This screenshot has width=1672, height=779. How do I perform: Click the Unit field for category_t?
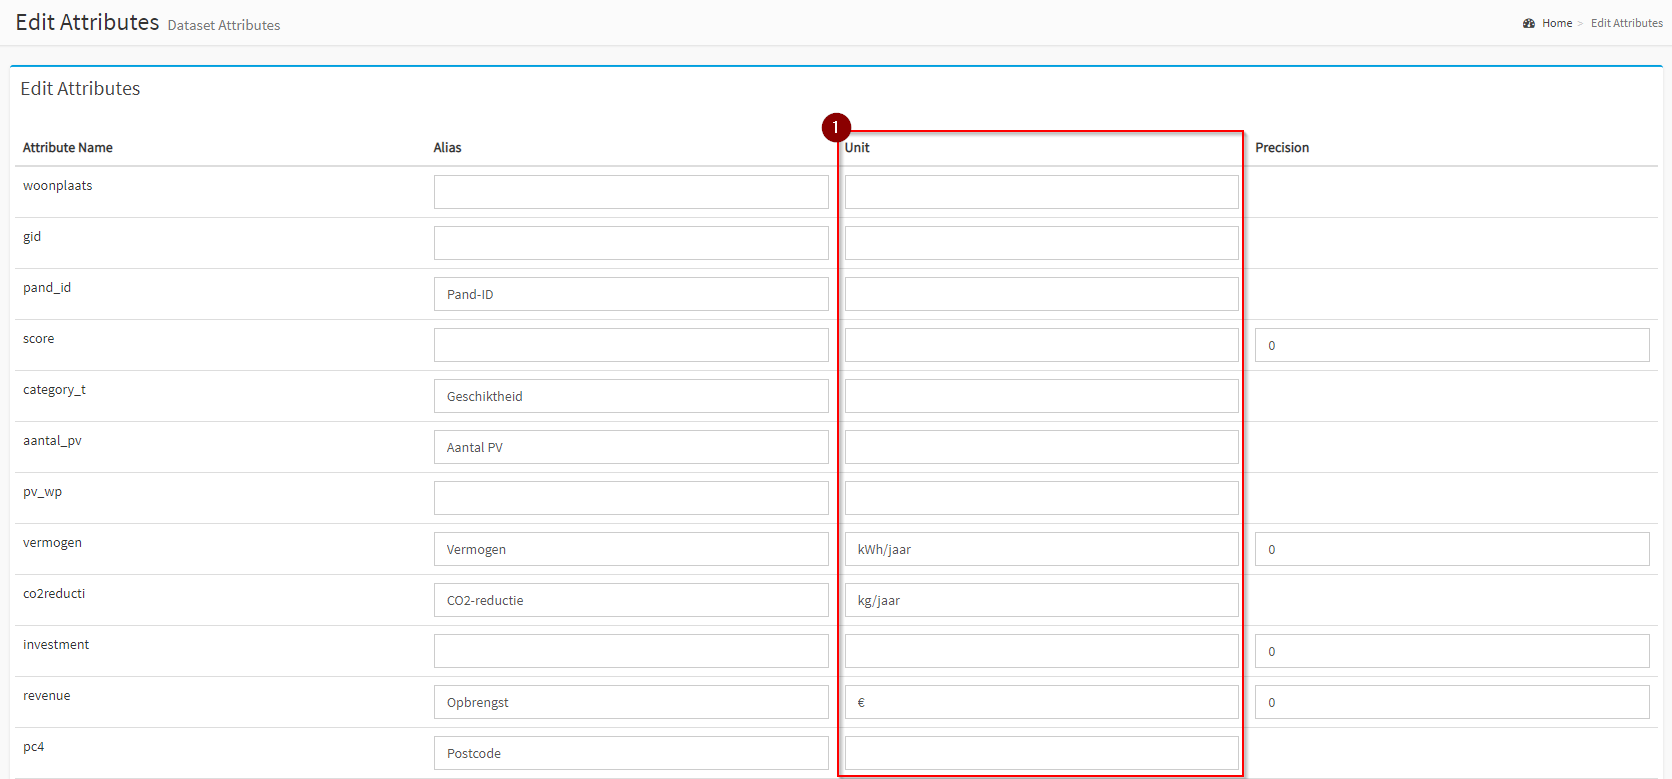point(1042,396)
